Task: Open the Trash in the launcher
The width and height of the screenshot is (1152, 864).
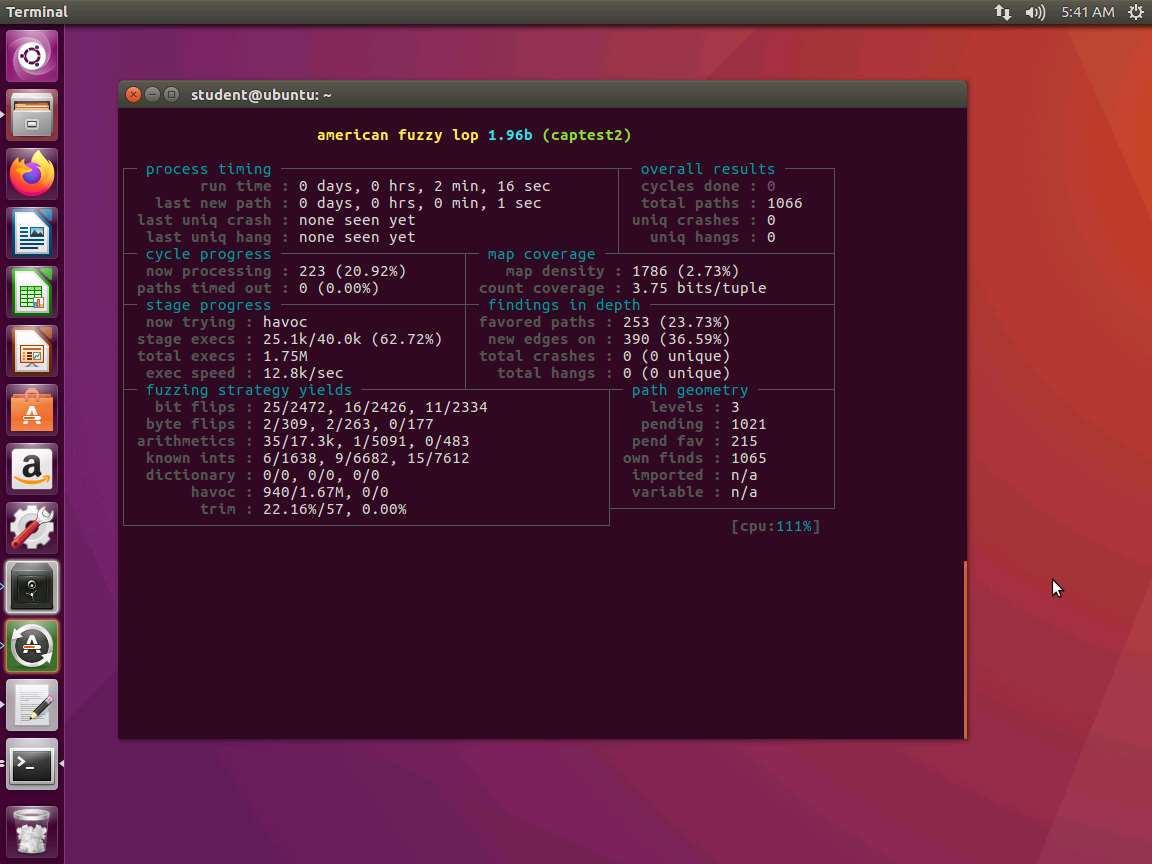Action: point(32,830)
